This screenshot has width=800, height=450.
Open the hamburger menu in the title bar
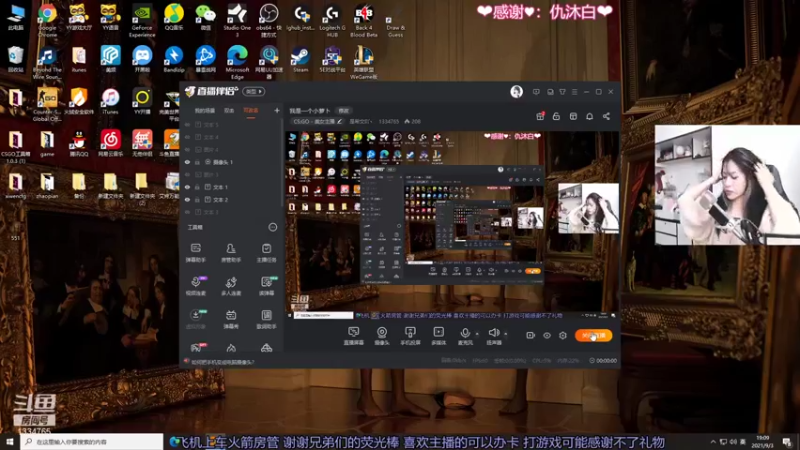coord(574,92)
